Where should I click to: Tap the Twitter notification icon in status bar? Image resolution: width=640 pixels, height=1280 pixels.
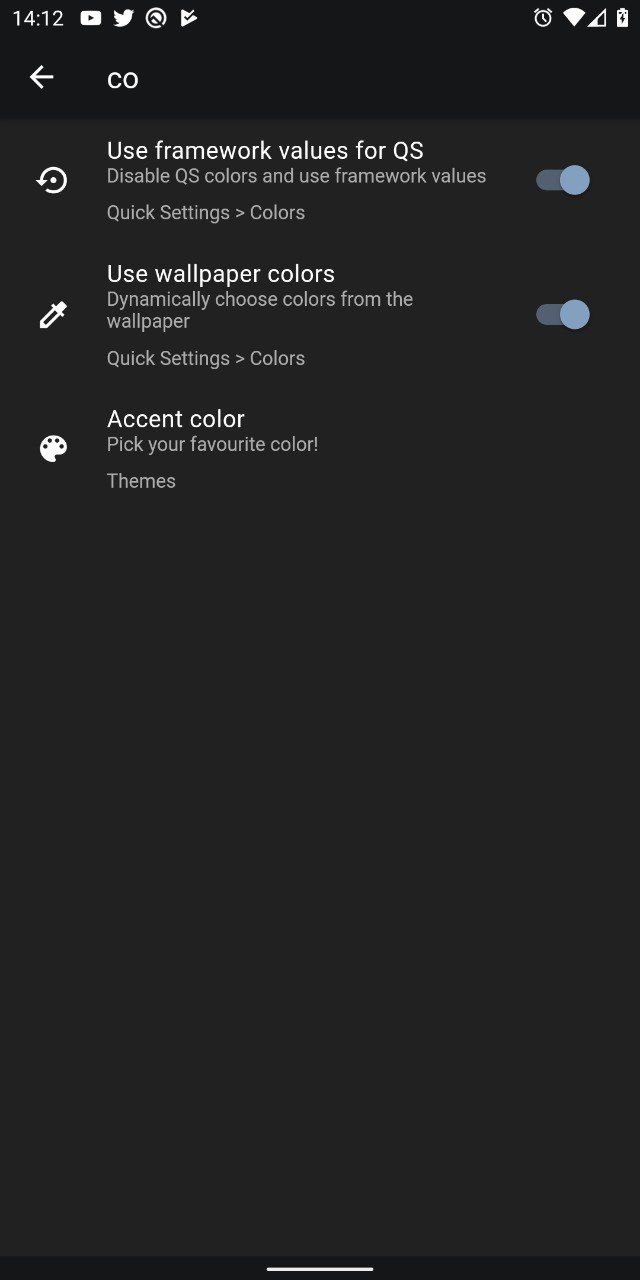pos(123,17)
